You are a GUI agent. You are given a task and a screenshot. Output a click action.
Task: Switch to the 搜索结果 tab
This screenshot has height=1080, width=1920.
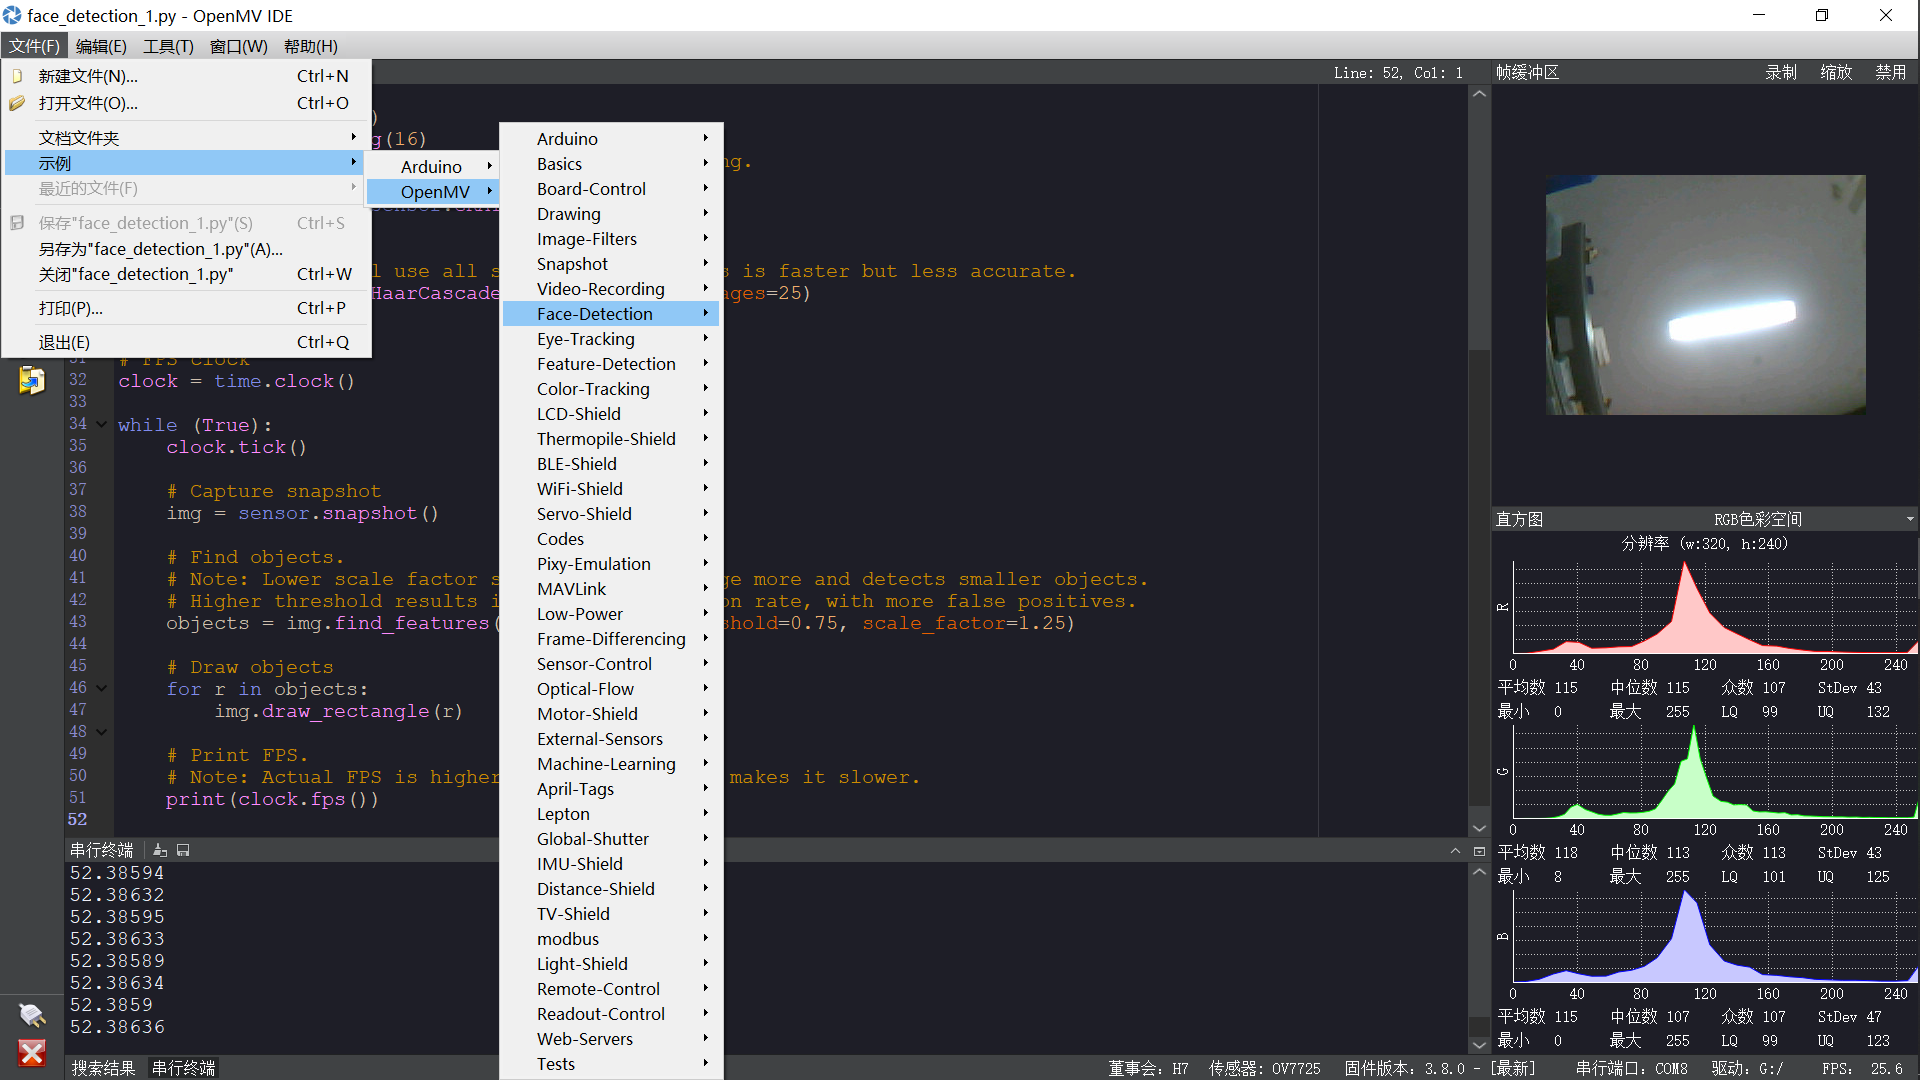(103, 1068)
